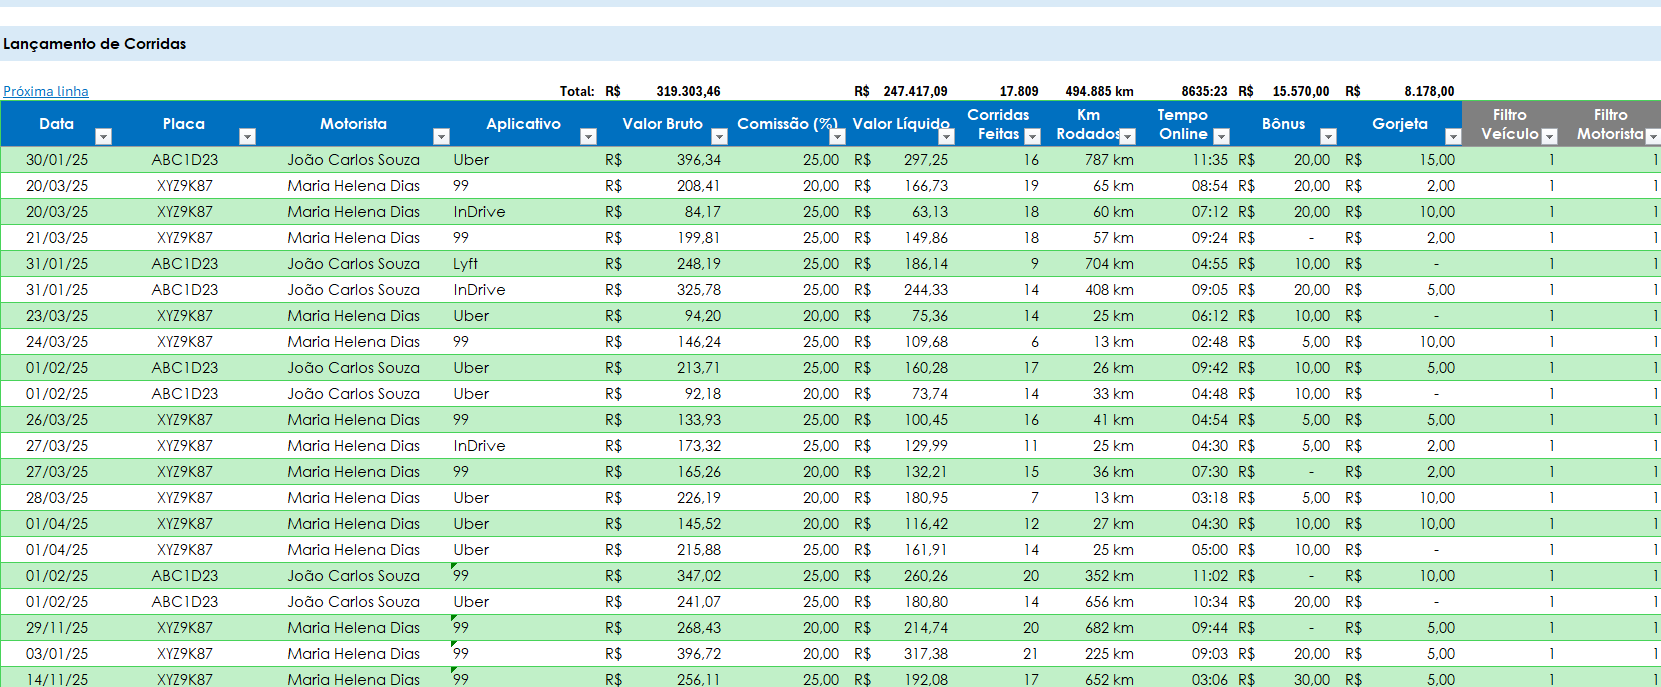Open the Data column filter dropdown
Screen dimensions: 1661x687
[103, 136]
